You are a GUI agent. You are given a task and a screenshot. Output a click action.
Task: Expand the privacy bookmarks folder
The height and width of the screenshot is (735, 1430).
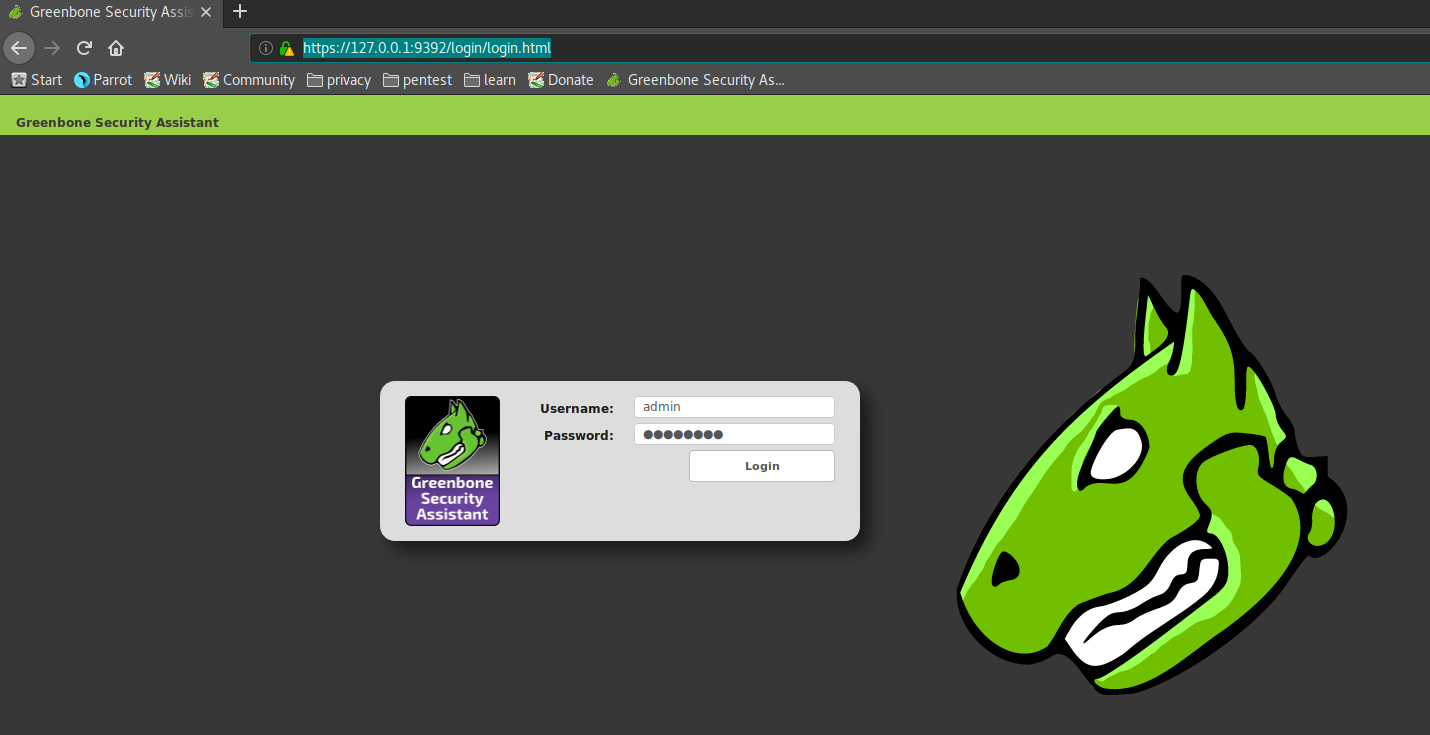pyautogui.click(x=339, y=80)
